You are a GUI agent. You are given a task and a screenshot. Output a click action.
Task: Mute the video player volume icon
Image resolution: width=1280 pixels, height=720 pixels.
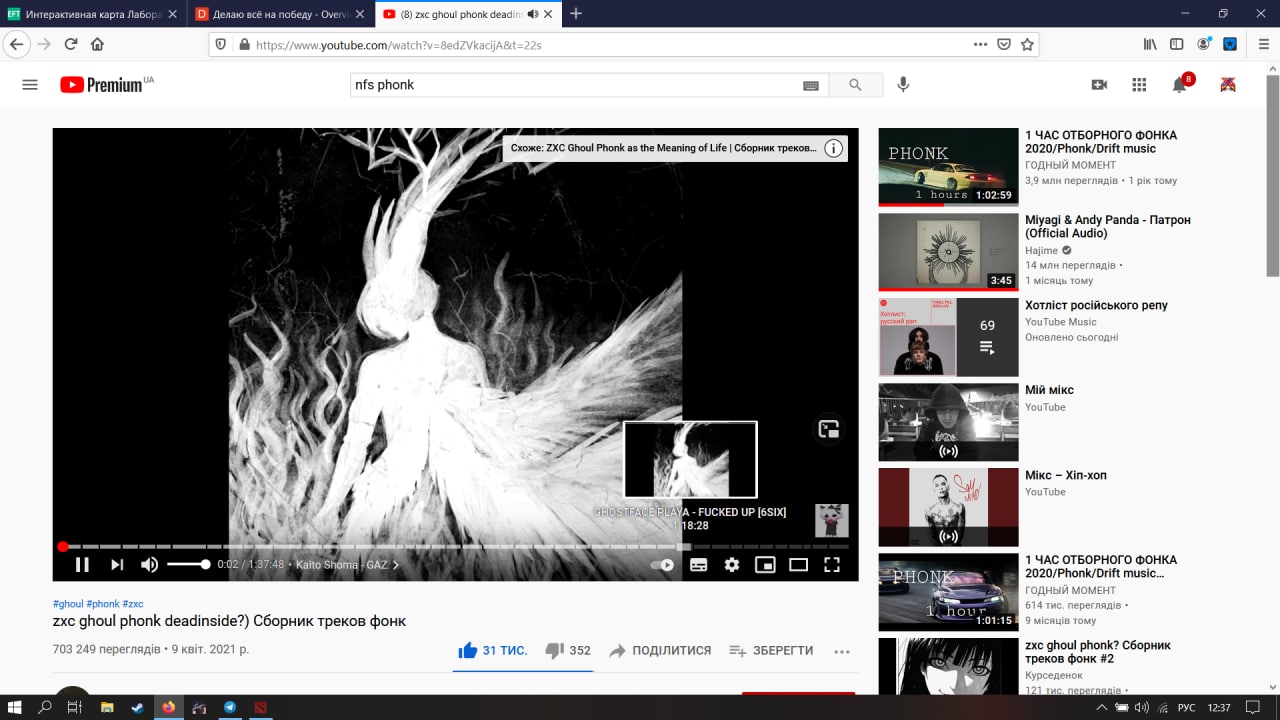pos(149,565)
